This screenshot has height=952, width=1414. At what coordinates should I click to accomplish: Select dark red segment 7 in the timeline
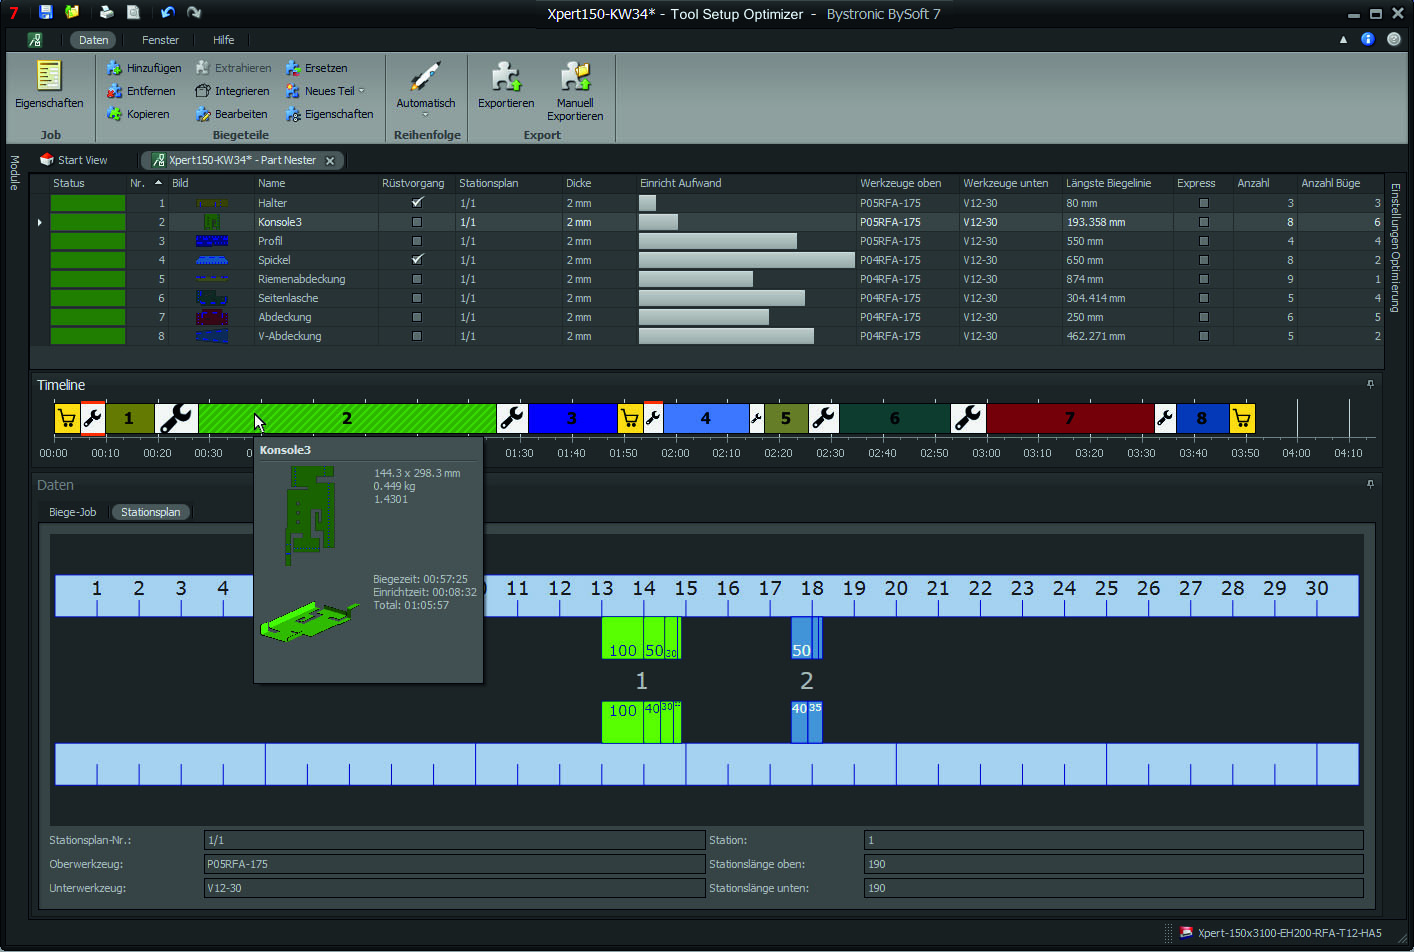[1070, 418]
